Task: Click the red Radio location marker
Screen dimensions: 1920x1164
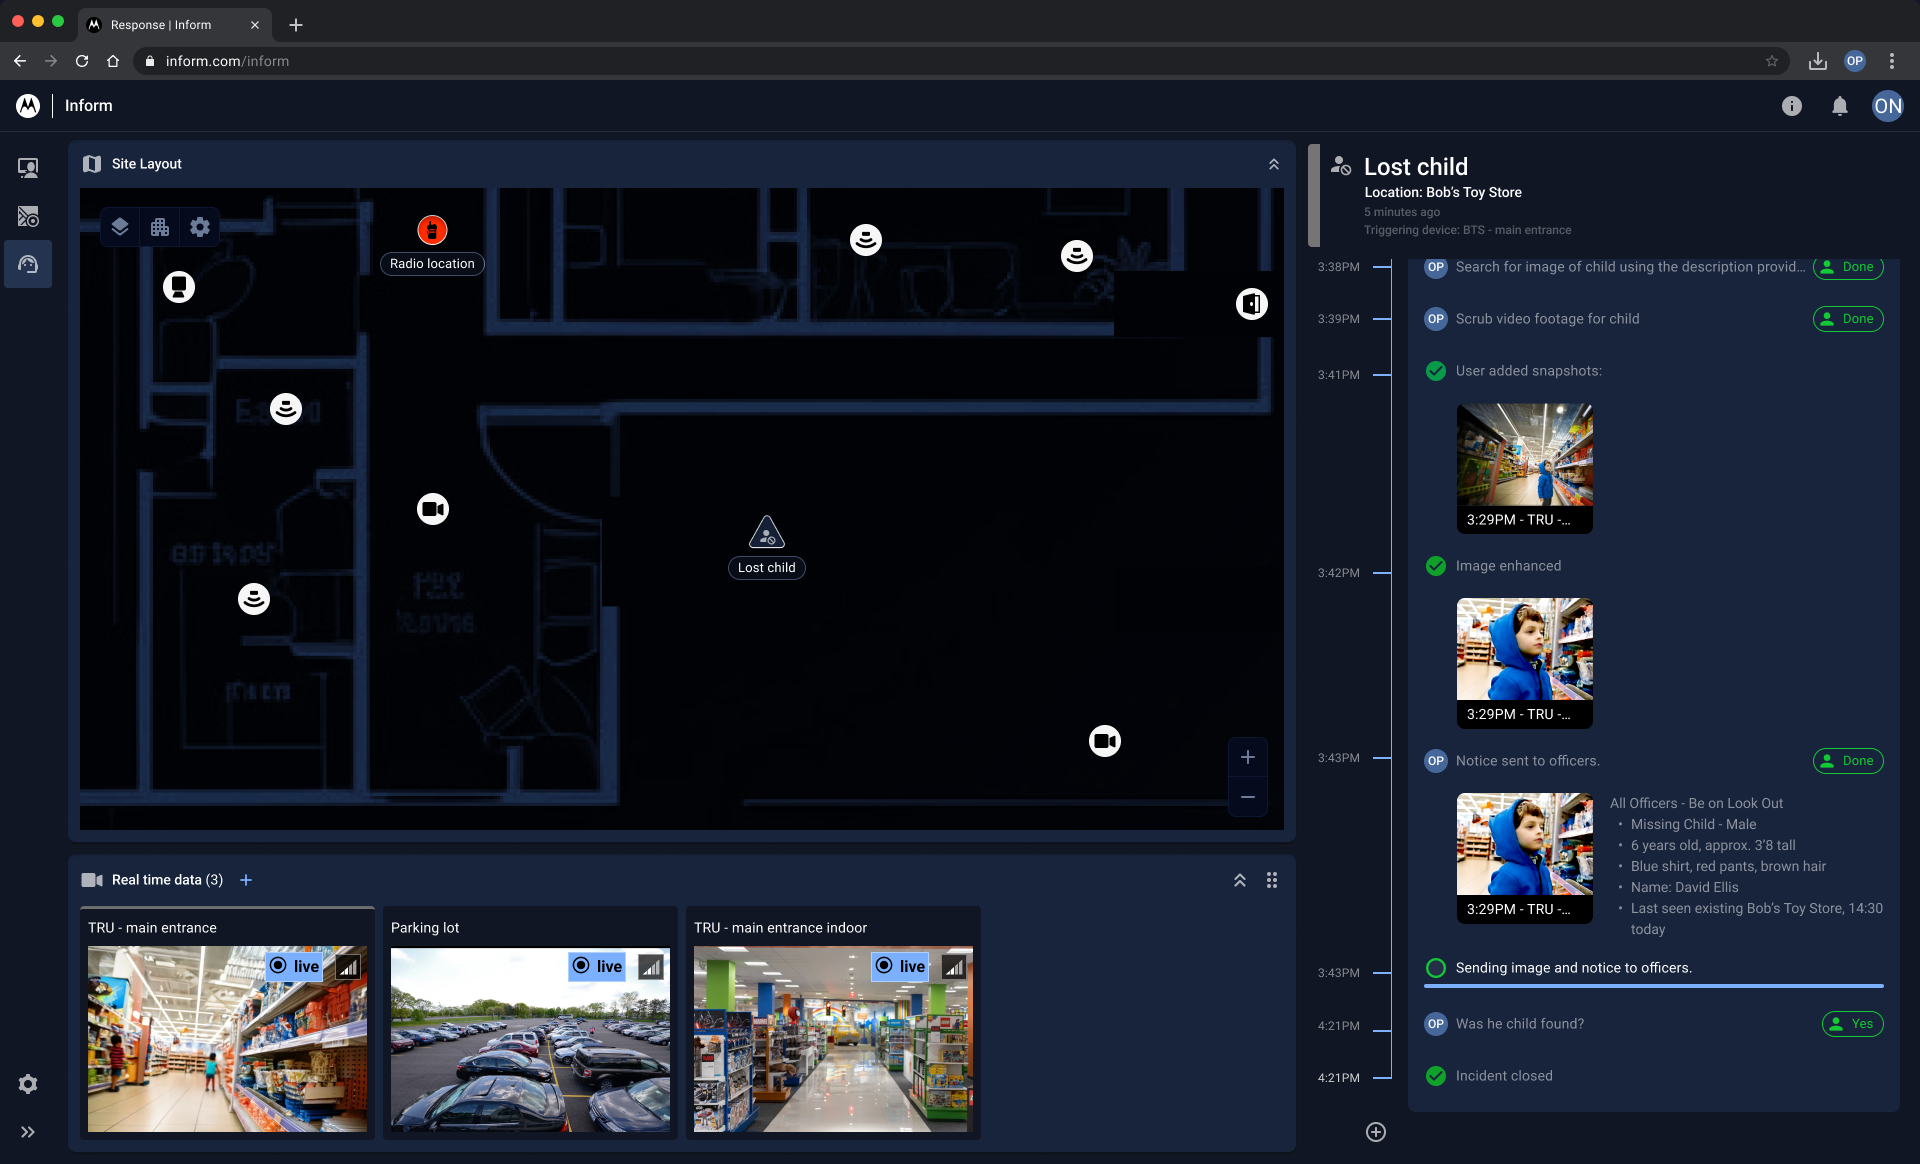Action: point(432,230)
